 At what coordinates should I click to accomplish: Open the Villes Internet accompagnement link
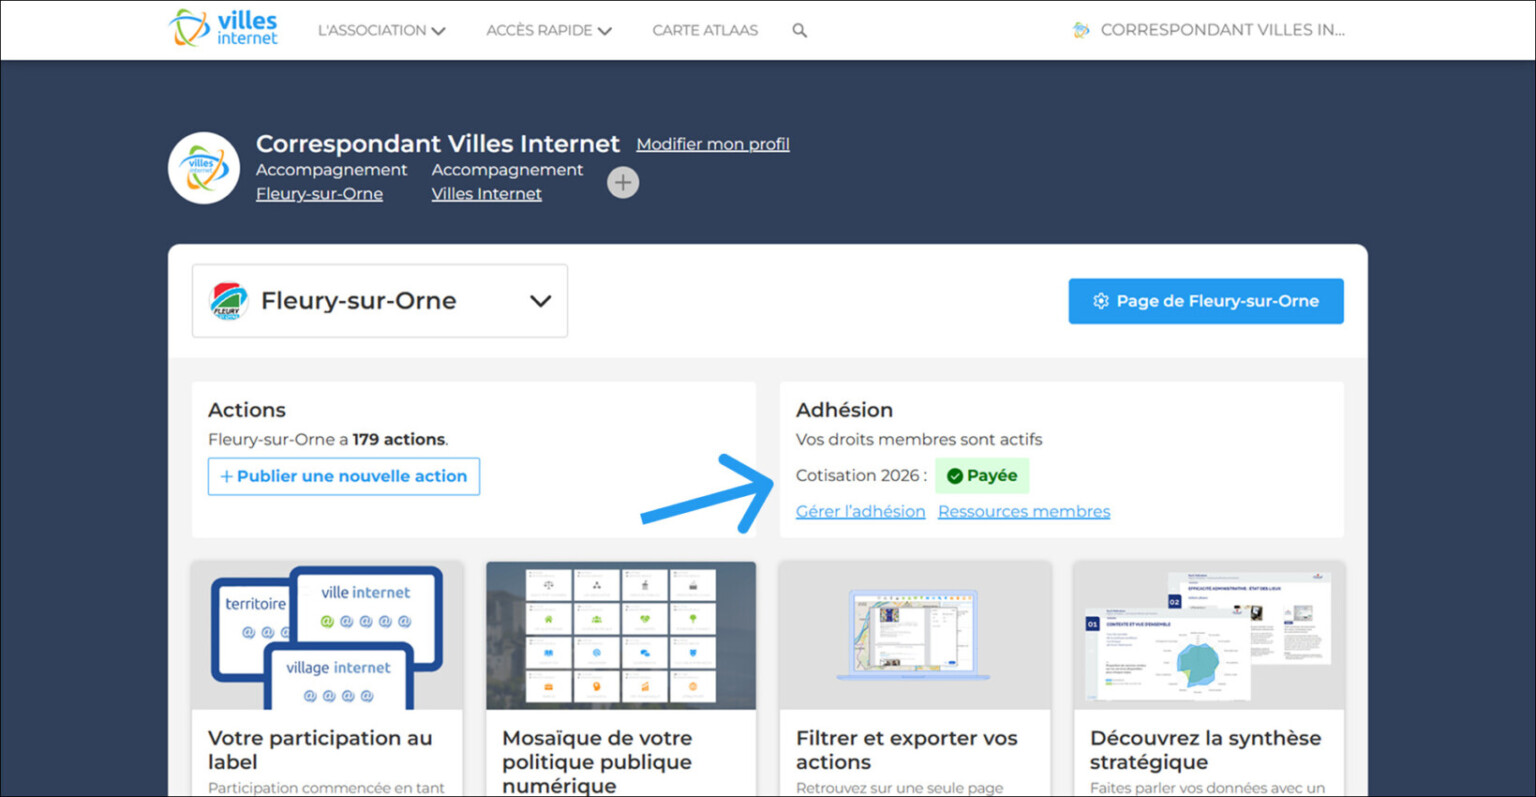[x=487, y=194]
